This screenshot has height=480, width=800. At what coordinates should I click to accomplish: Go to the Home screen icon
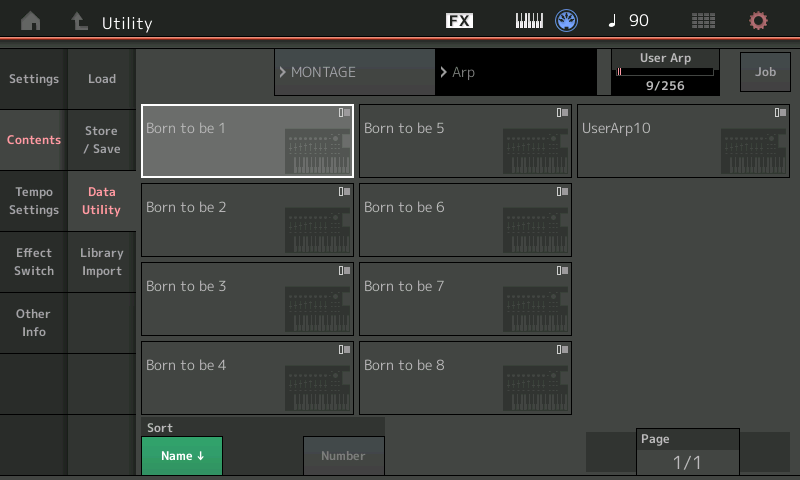(33, 21)
